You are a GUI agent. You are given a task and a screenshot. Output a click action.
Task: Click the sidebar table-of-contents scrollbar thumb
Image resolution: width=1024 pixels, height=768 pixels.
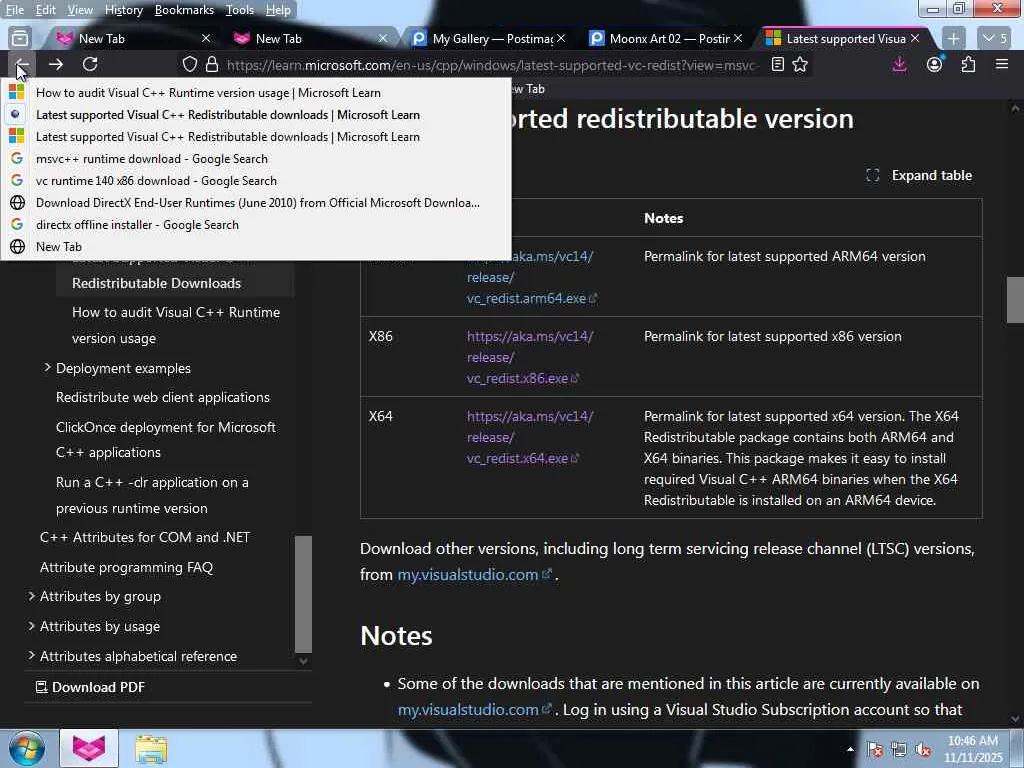pyautogui.click(x=303, y=594)
